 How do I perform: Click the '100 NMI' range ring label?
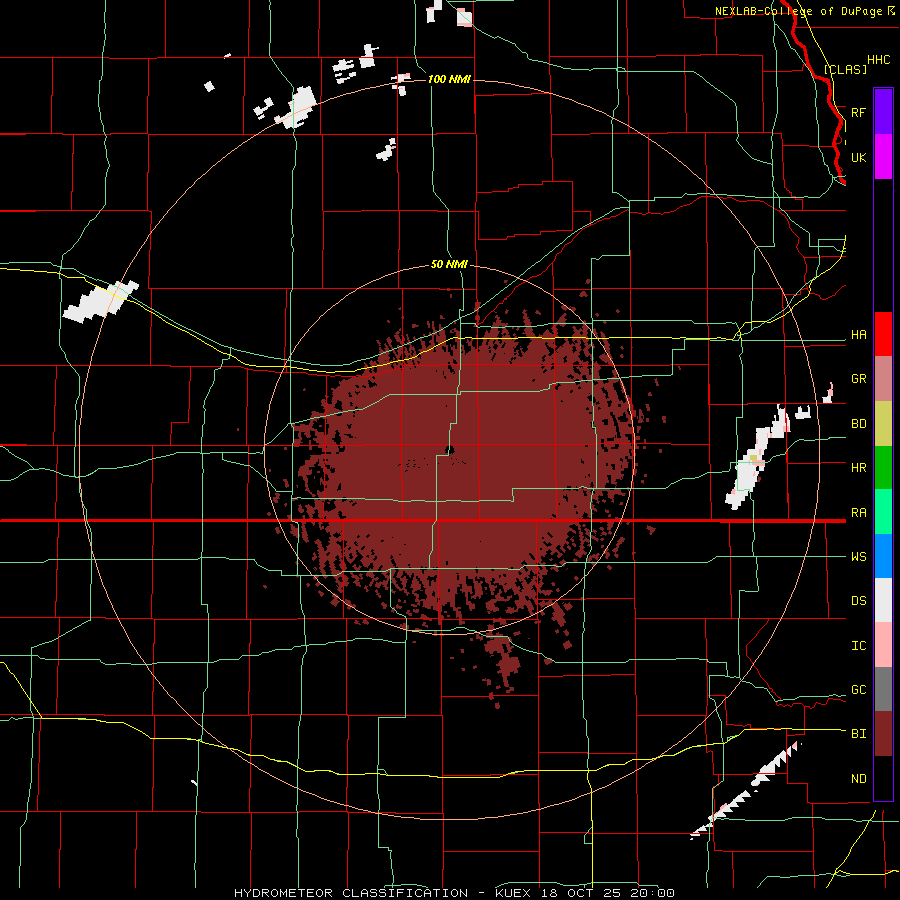[449, 79]
